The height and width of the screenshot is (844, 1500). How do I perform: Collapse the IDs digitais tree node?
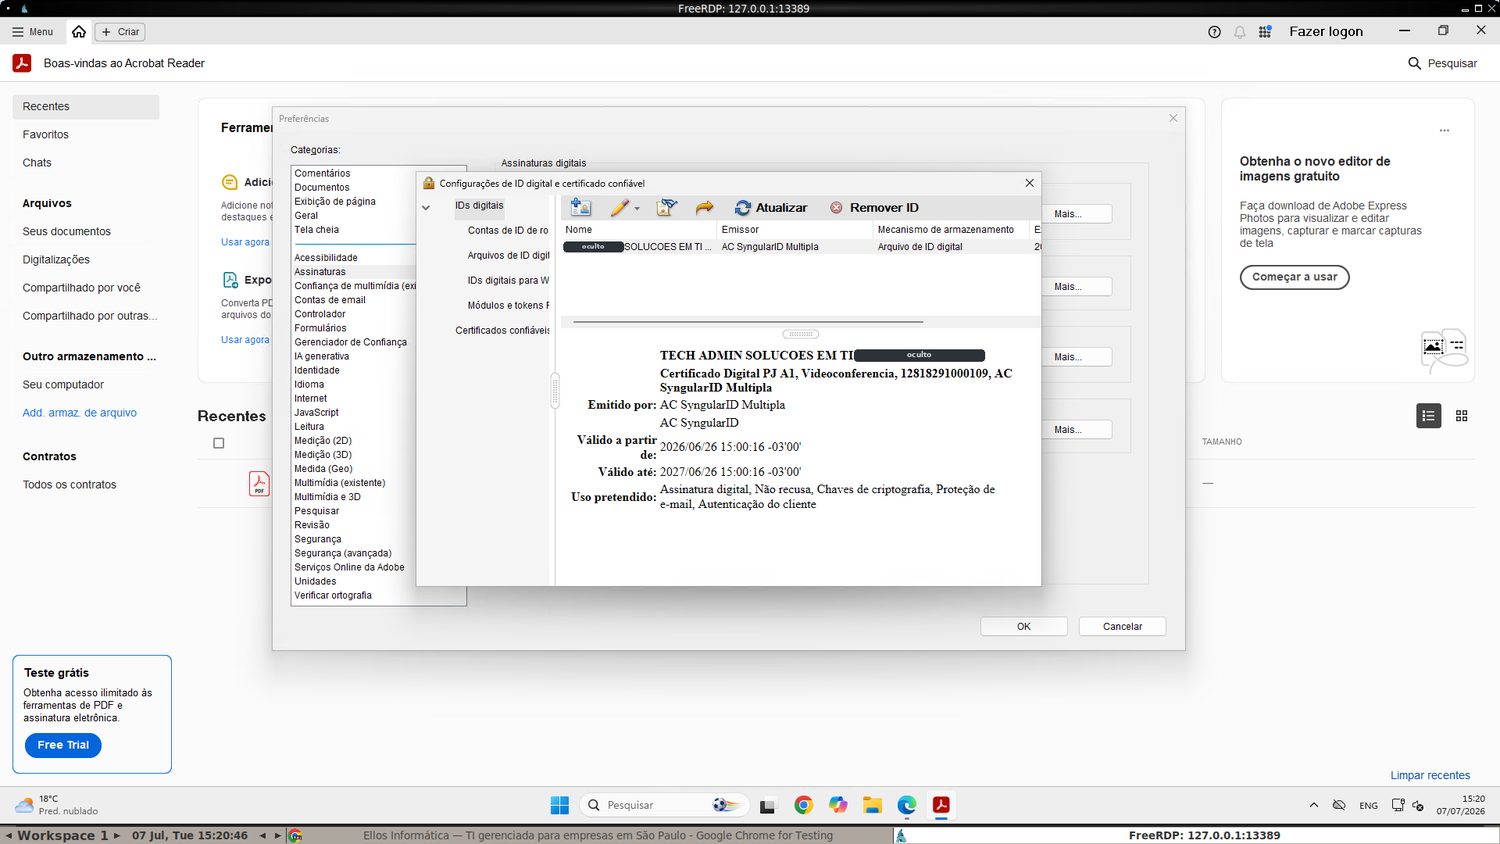click(x=426, y=207)
